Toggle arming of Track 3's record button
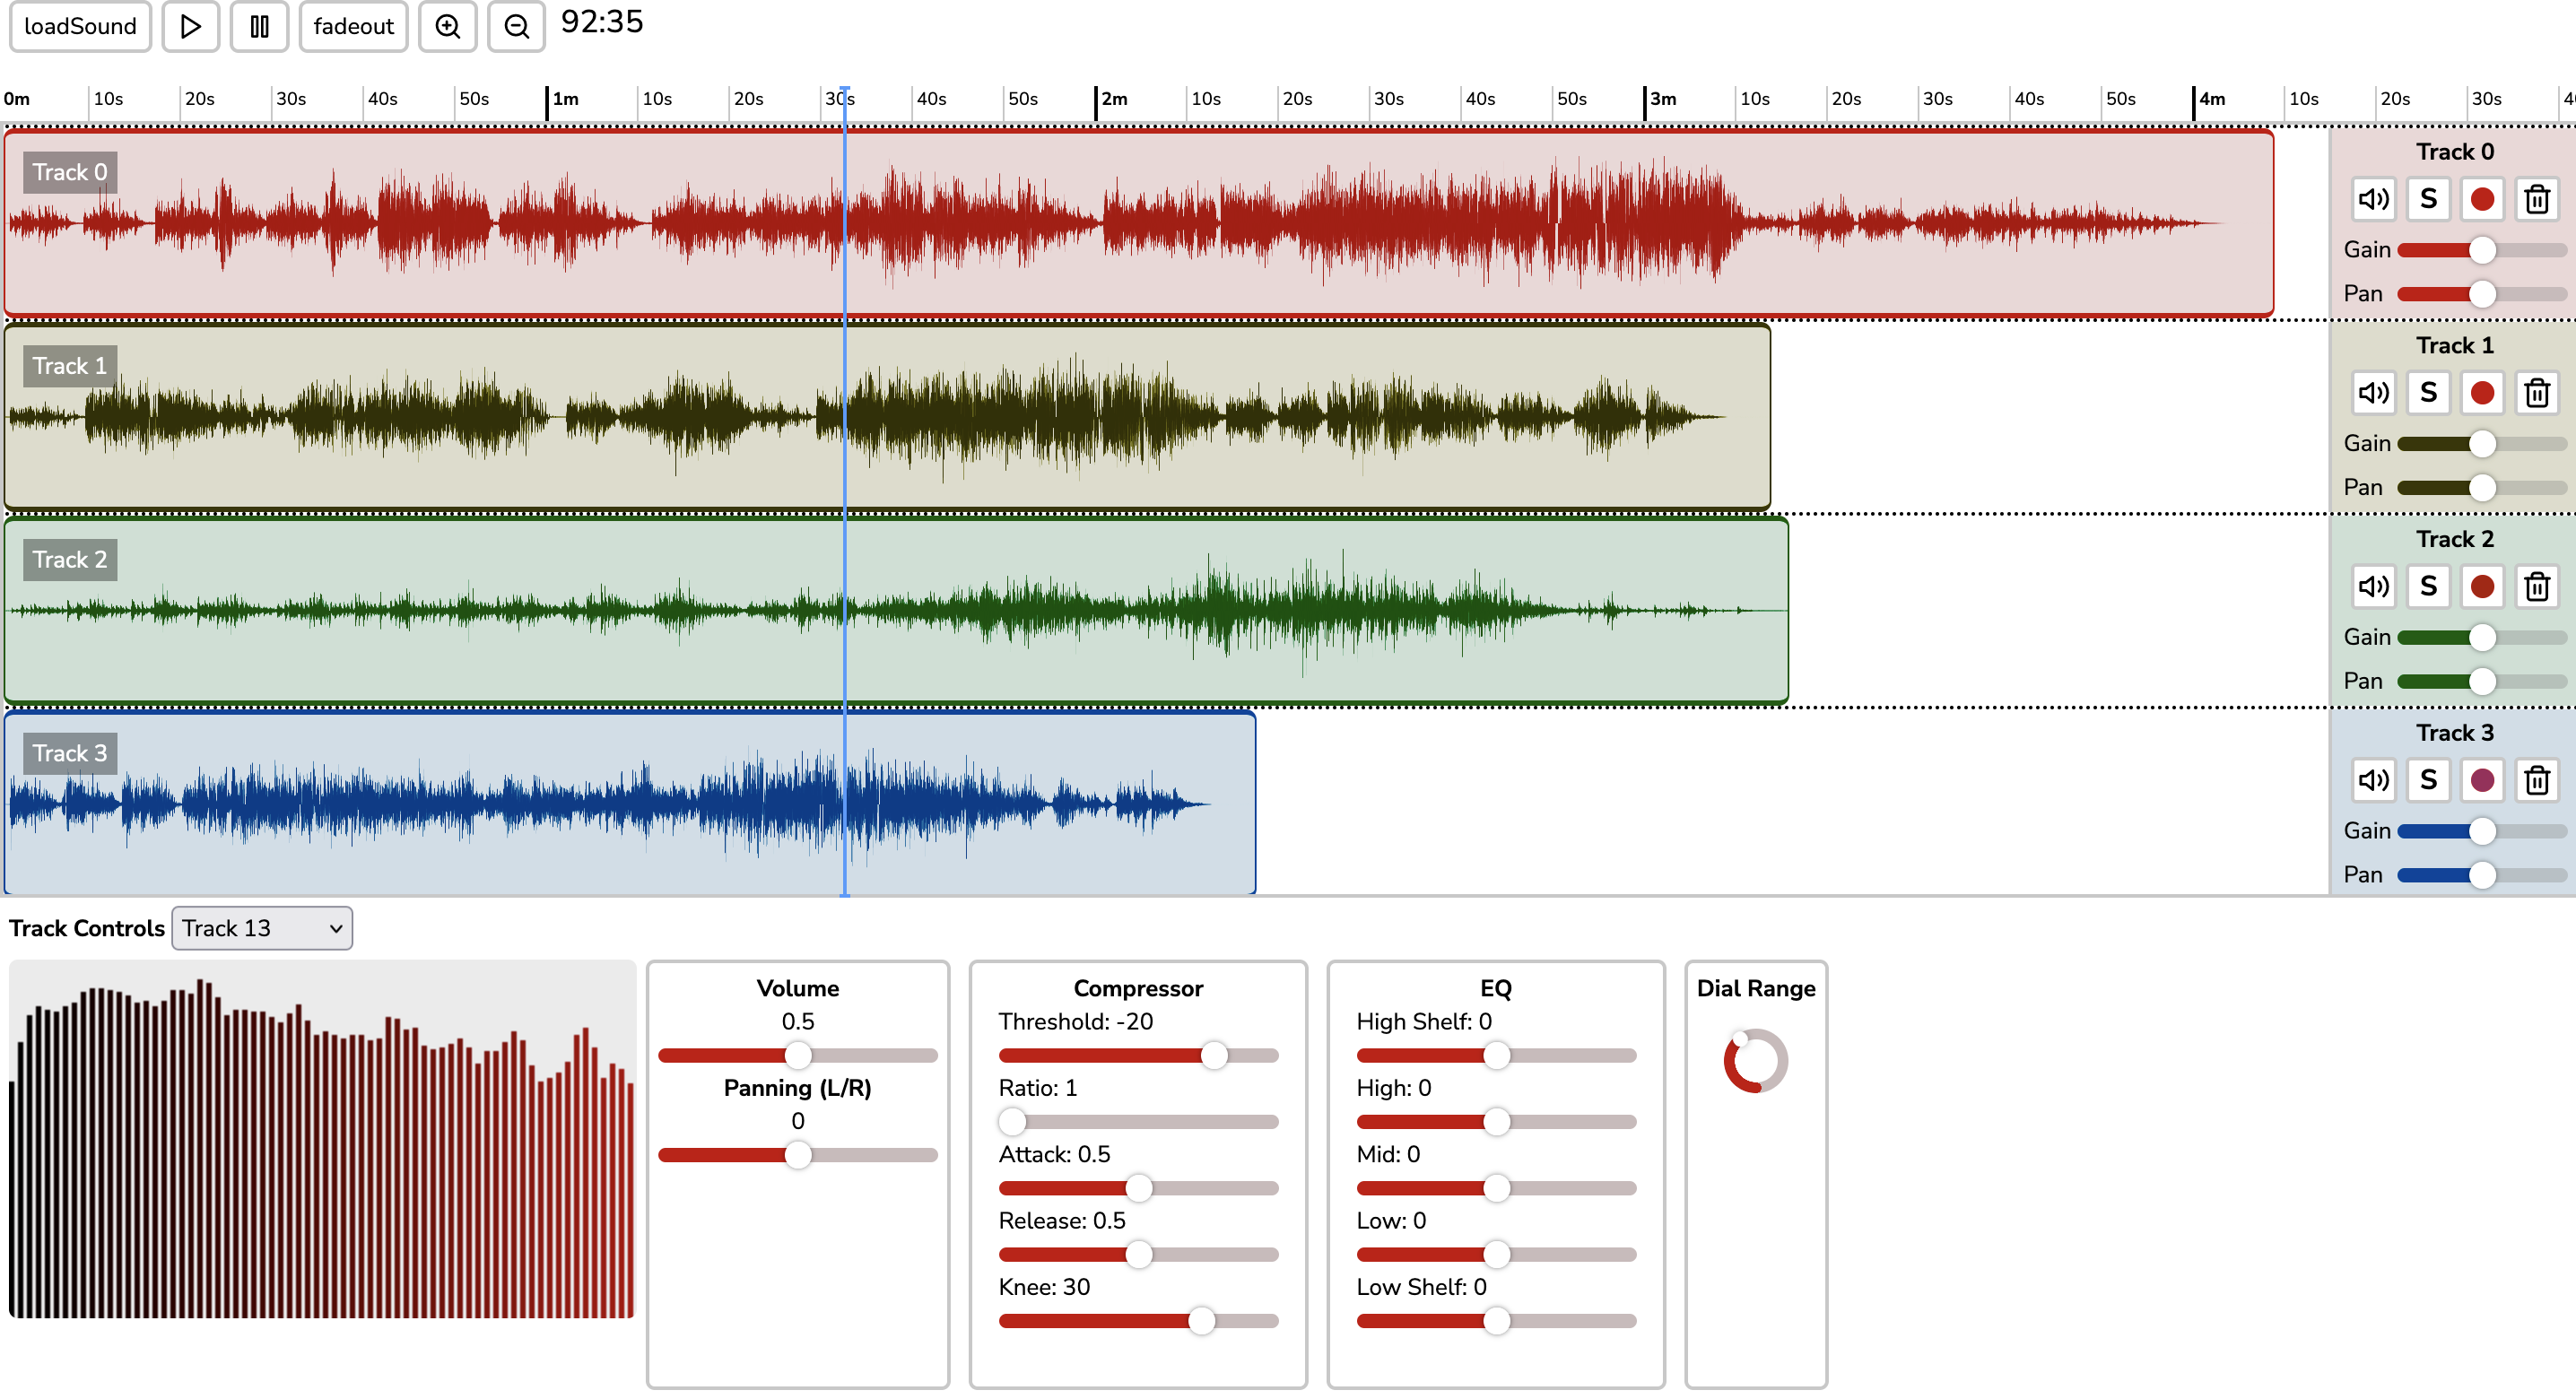 coord(2482,780)
